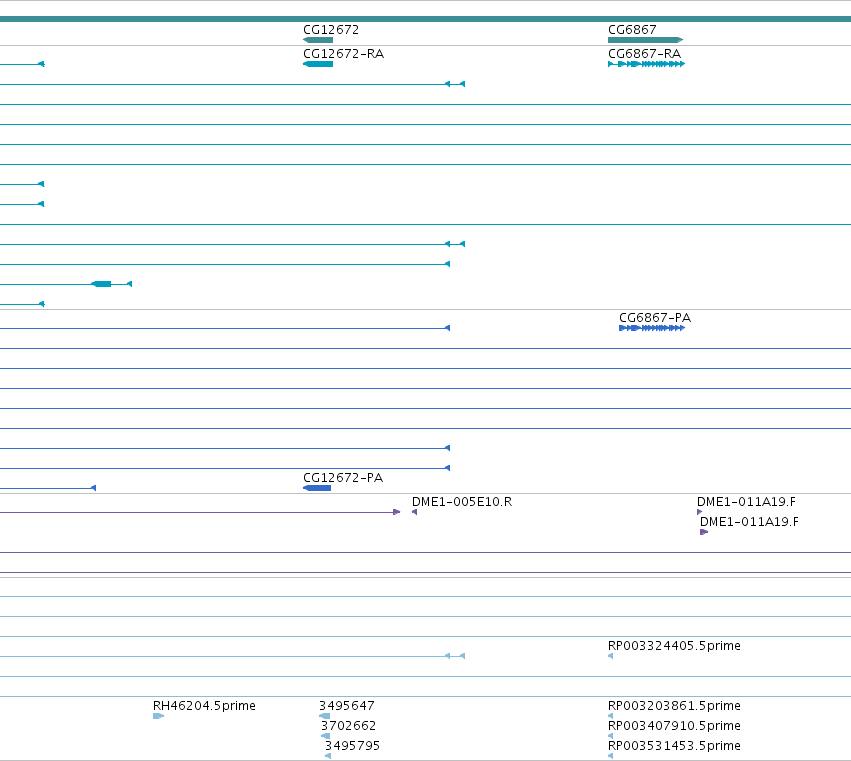The image size is (851, 761).
Task: Click the RH46204.5prime light blue arrow glyph
Action: tap(158, 716)
